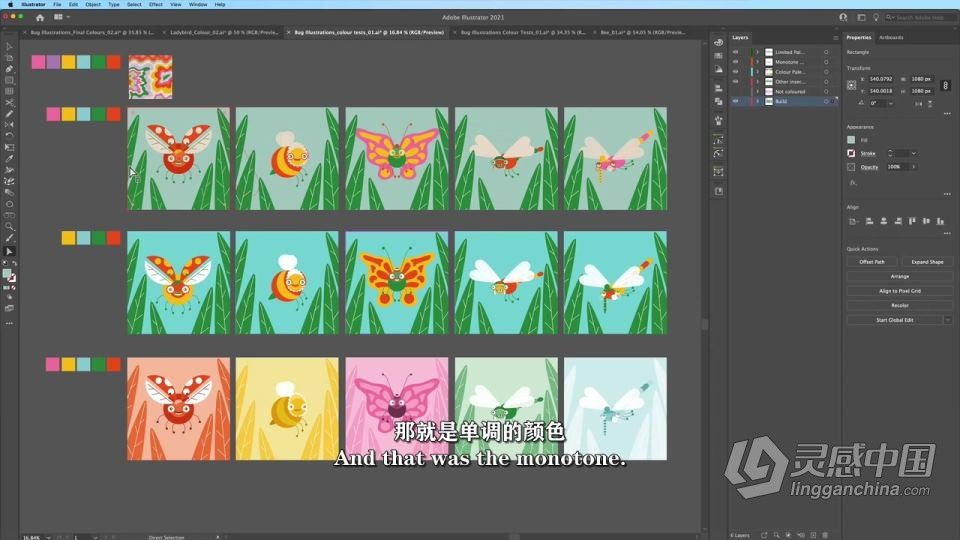Image resolution: width=960 pixels, height=540 pixels.
Task: Select the Ellipse shape tool
Action: (x=9, y=204)
